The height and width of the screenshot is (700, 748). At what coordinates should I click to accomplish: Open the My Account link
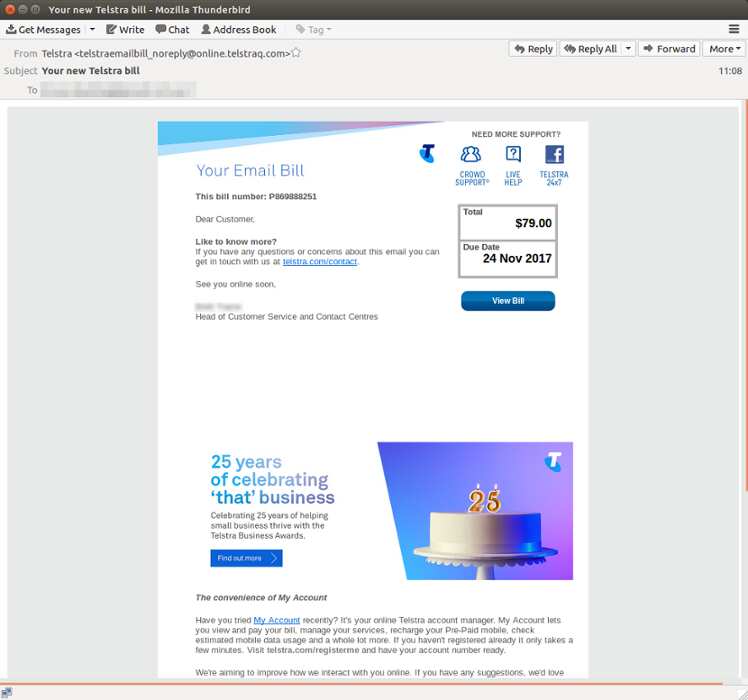click(x=277, y=620)
